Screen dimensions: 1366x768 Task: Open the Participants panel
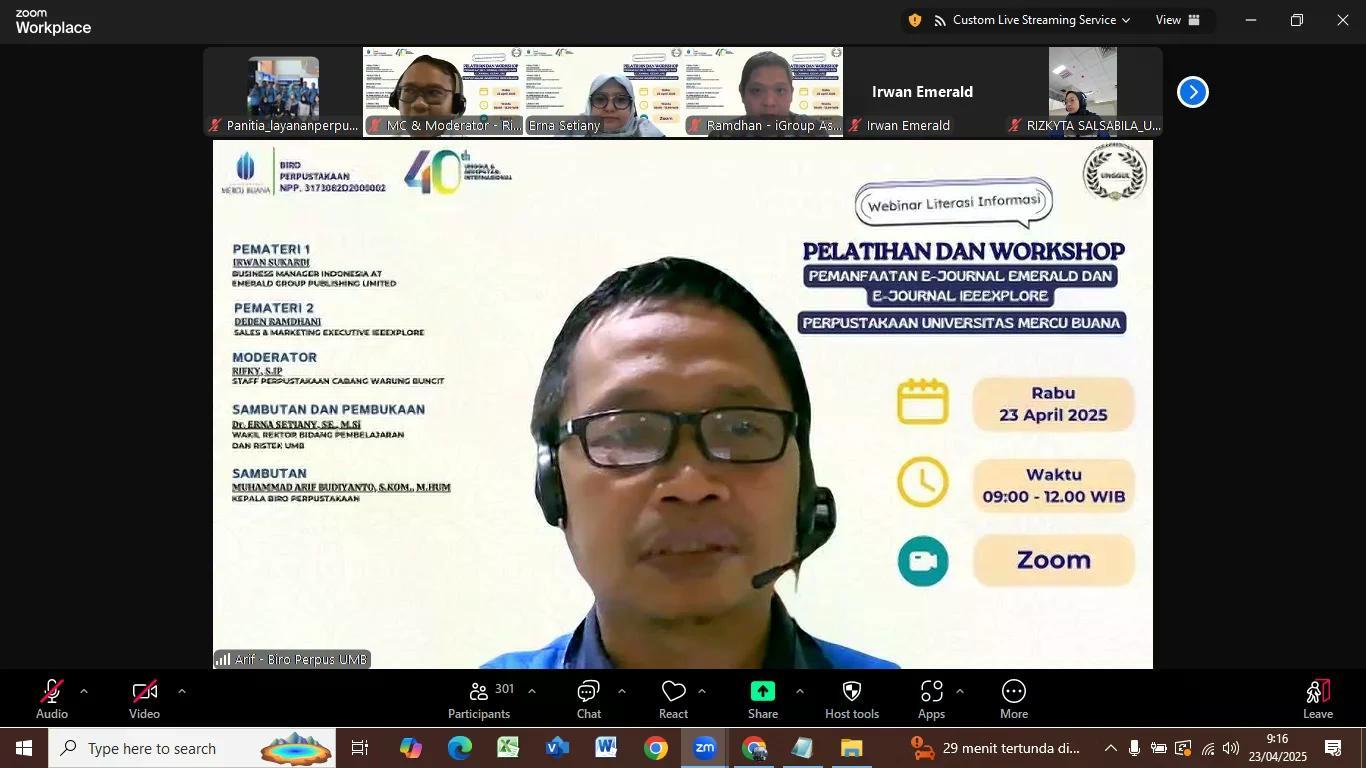479,699
